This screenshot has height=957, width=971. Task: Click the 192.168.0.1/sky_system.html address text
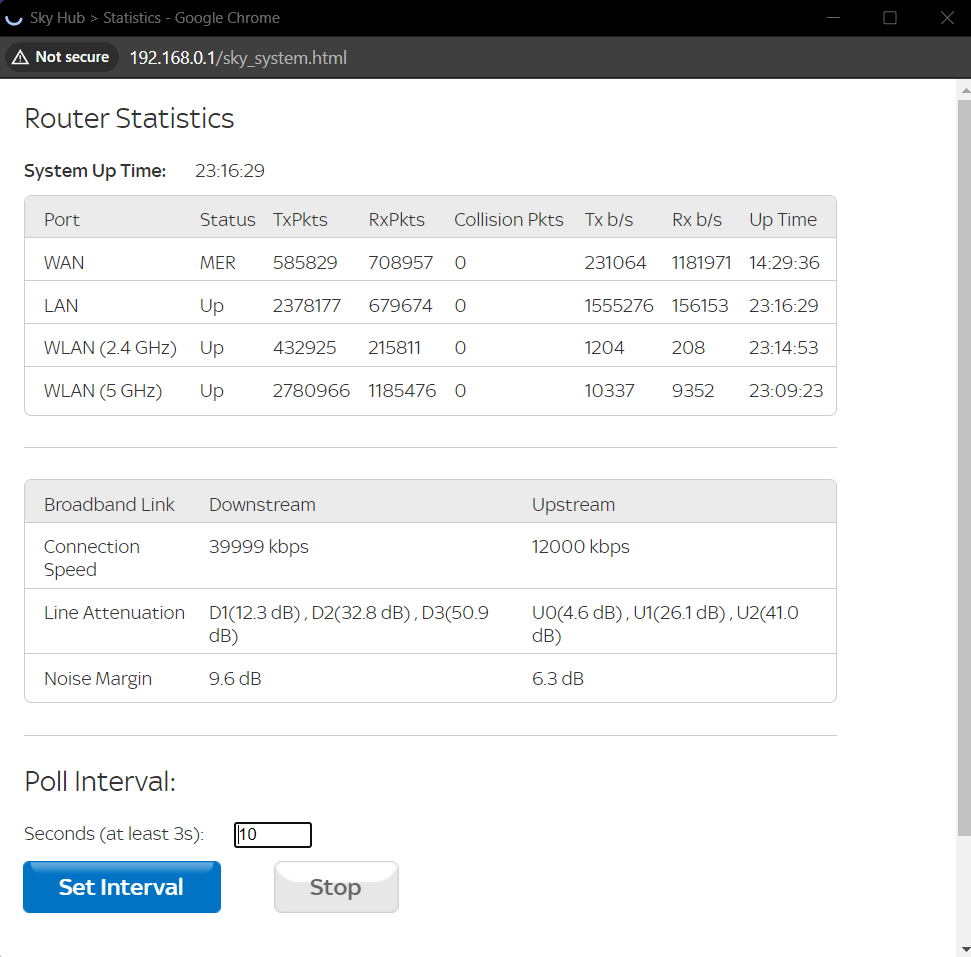238,58
